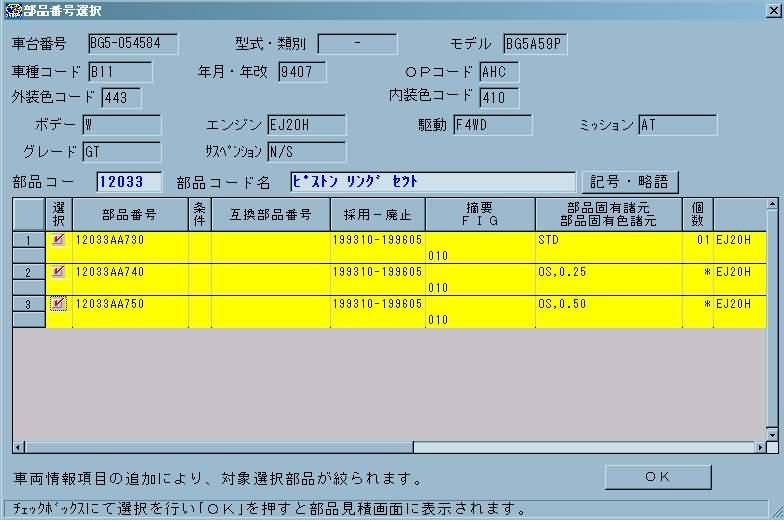
Task: Click left arrow on horizontal scrollbar
Action: point(18,447)
